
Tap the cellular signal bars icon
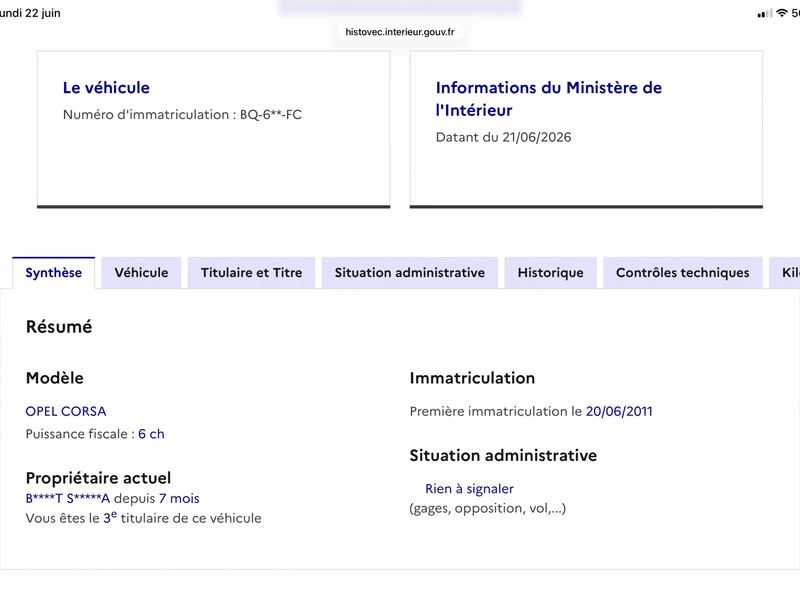765,14
